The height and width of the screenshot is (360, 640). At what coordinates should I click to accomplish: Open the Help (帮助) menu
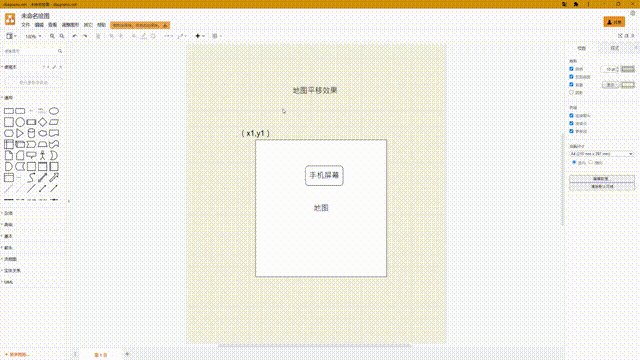(102, 25)
